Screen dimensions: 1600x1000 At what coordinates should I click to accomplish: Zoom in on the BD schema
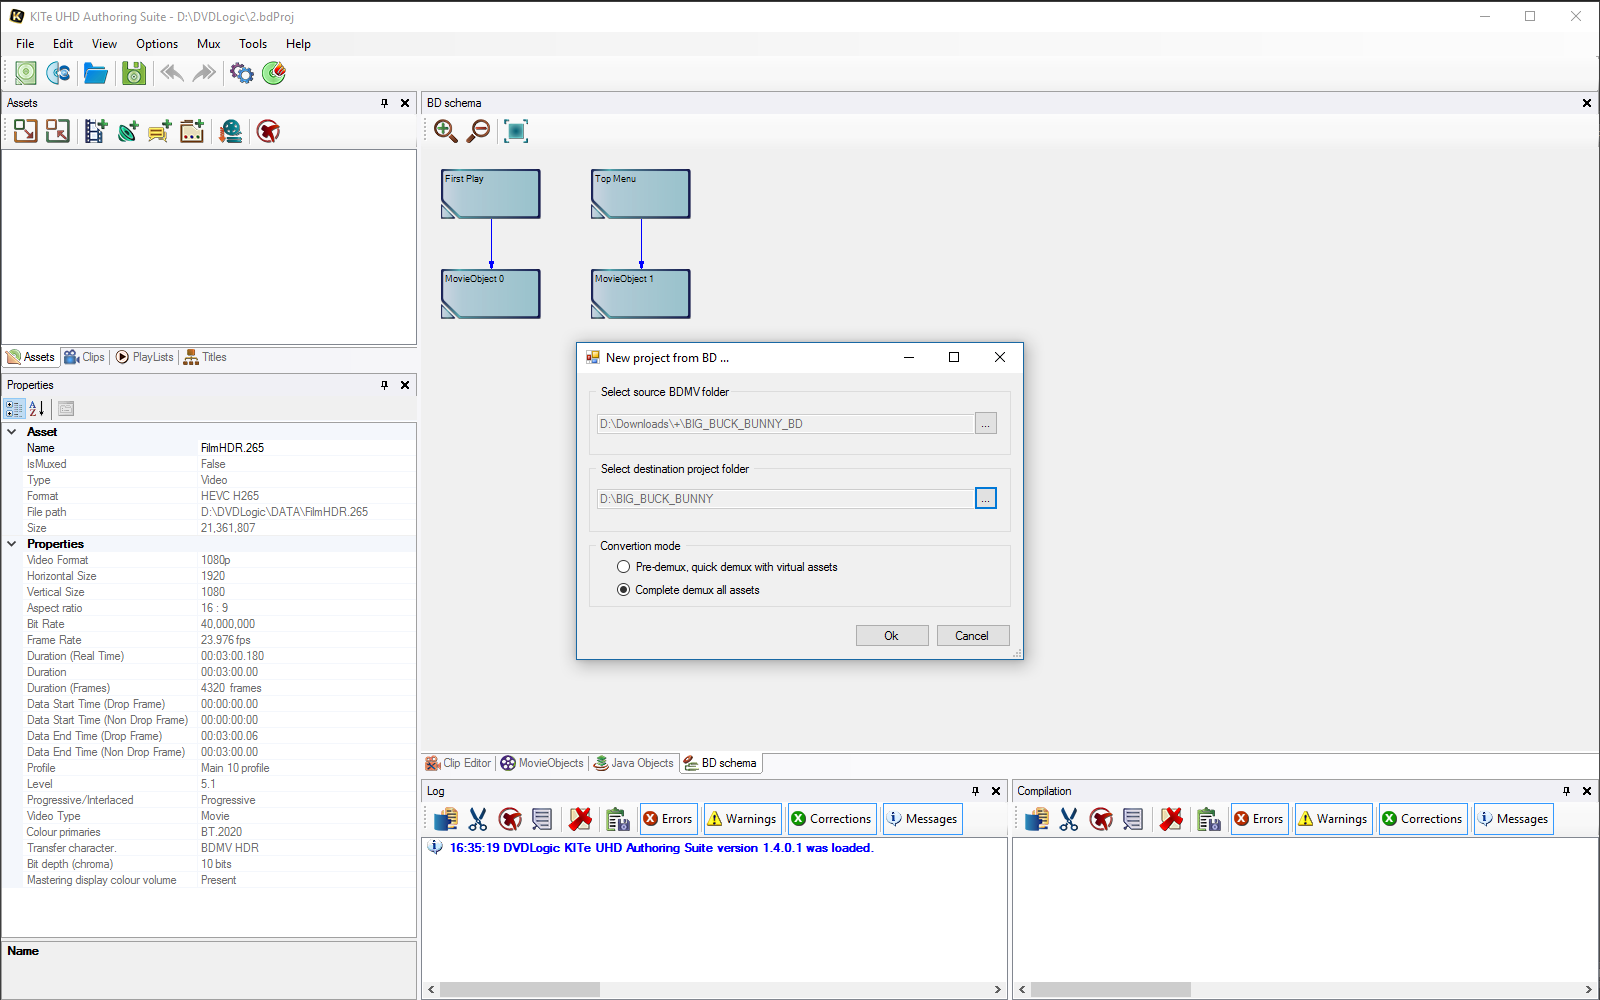pos(446,131)
